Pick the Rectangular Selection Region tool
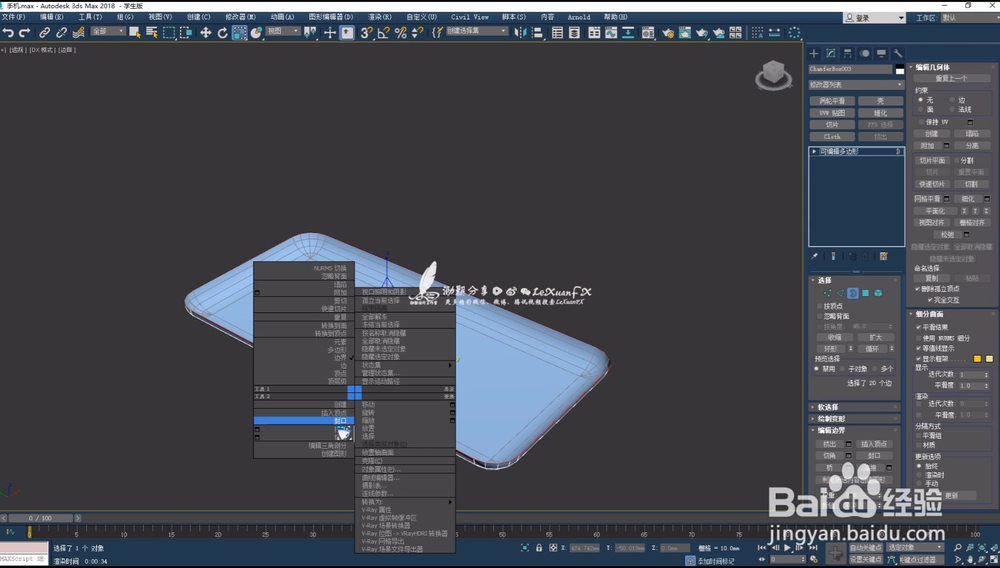This screenshot has height=568, width=1000. click(x=169, y=32)
